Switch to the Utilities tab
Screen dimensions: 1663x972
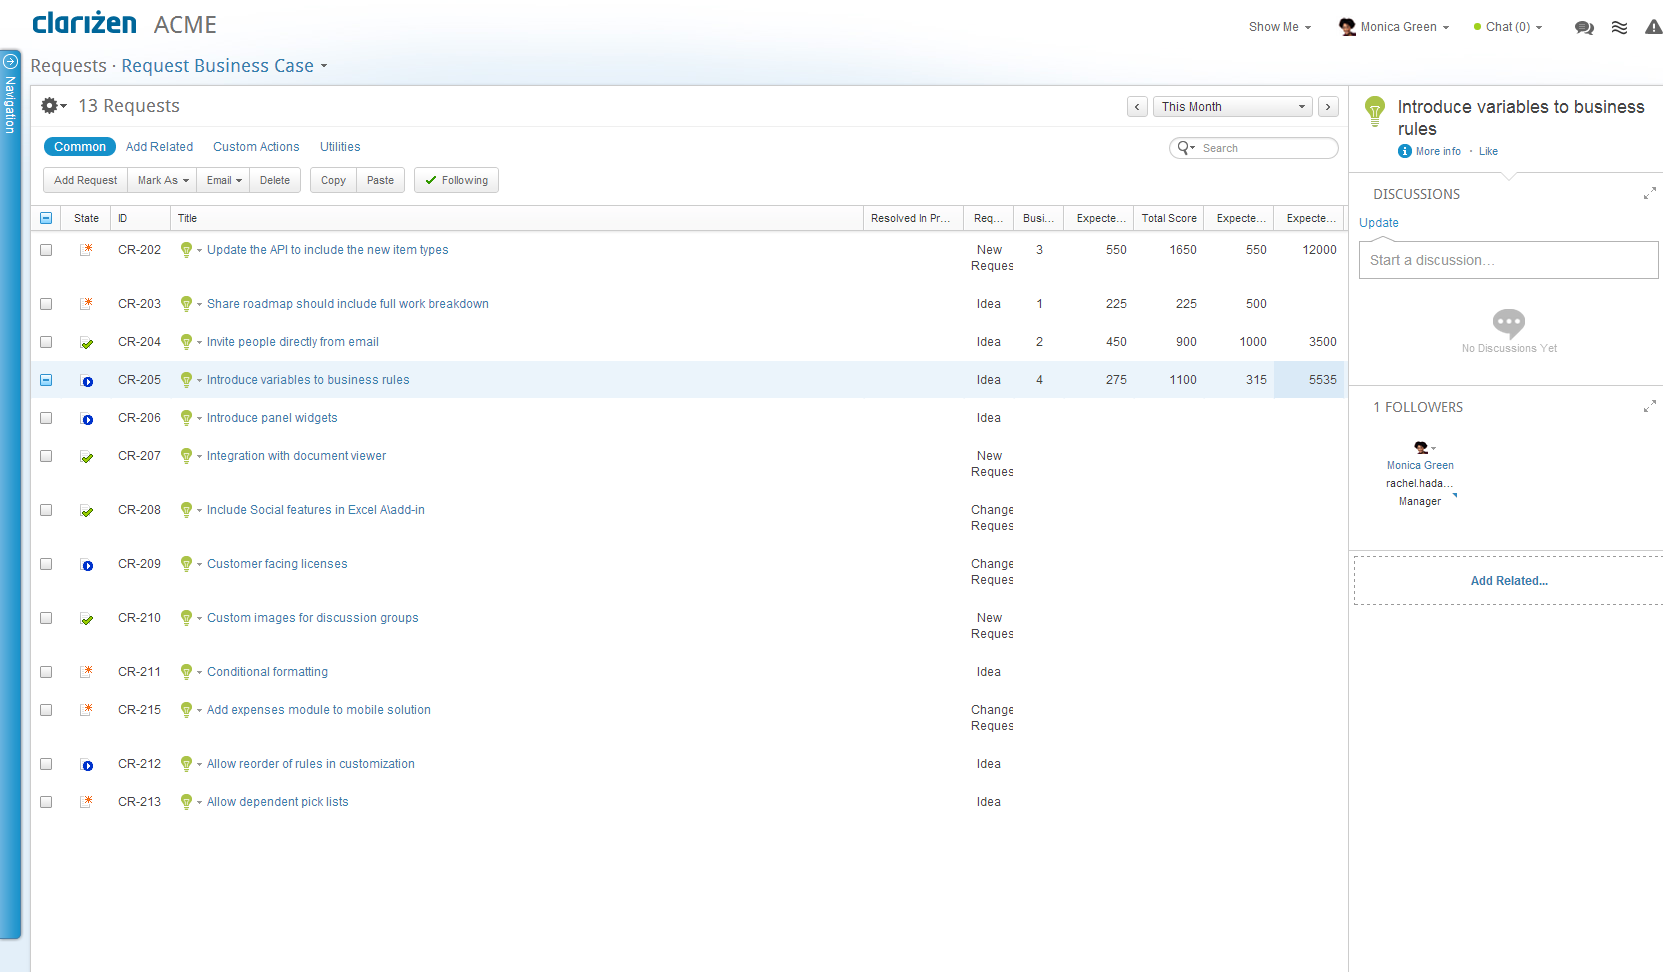(340, 147)
